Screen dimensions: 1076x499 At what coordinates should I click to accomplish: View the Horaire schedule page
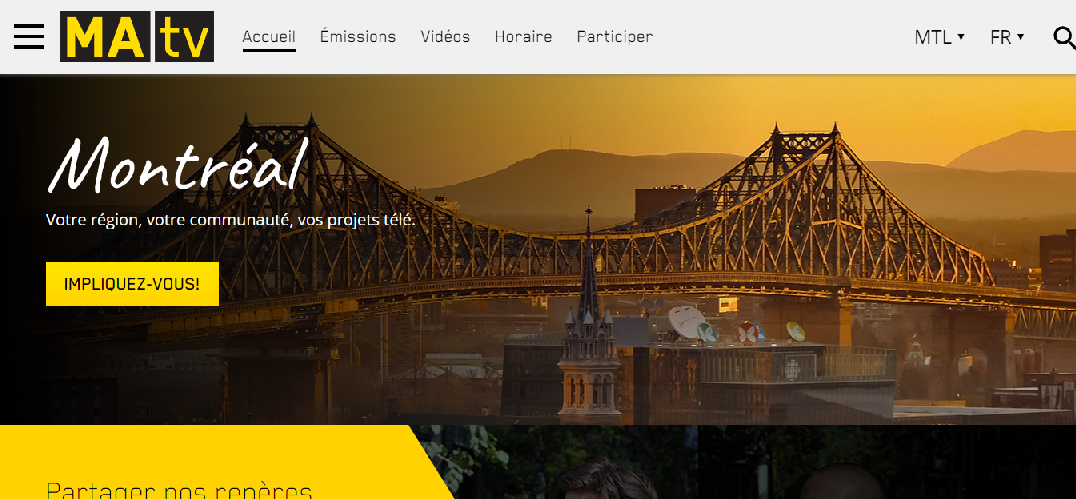(x=523, y=36)
